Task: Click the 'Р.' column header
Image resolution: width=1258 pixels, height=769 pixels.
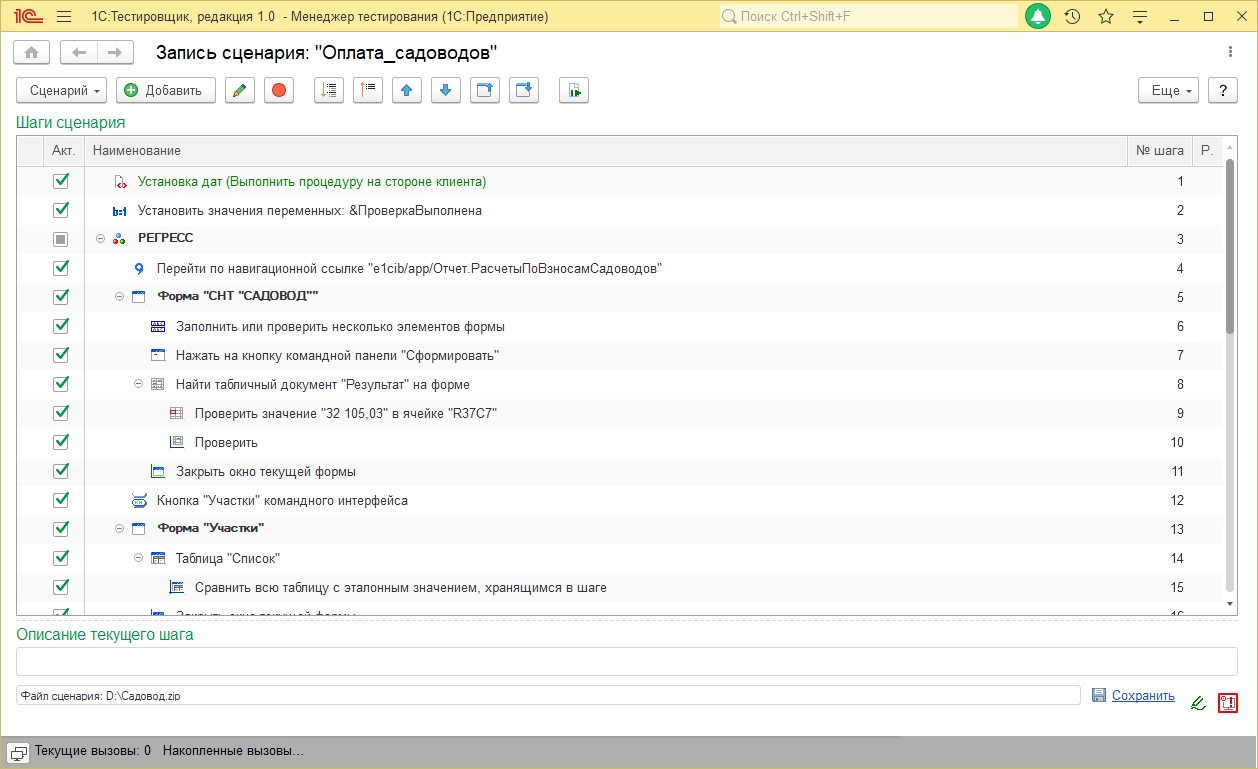Action: tap(1206, 150)
